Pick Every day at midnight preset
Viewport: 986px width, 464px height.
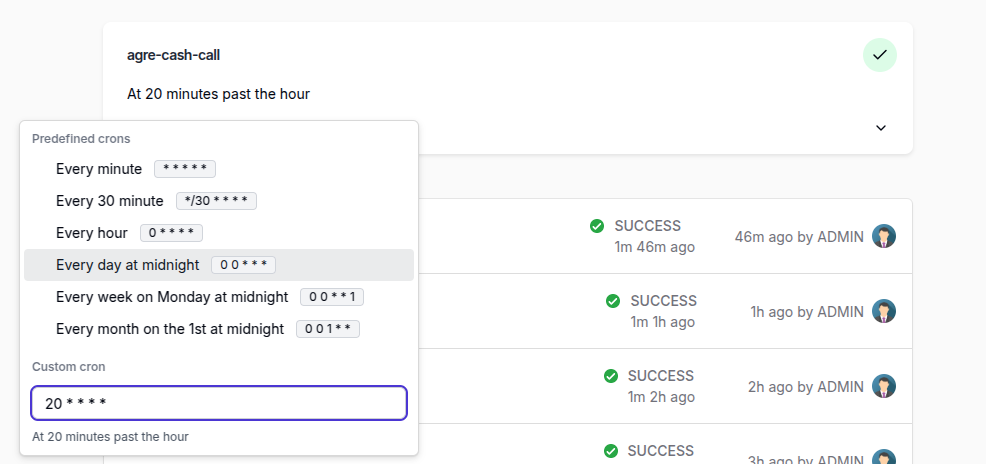219,265
